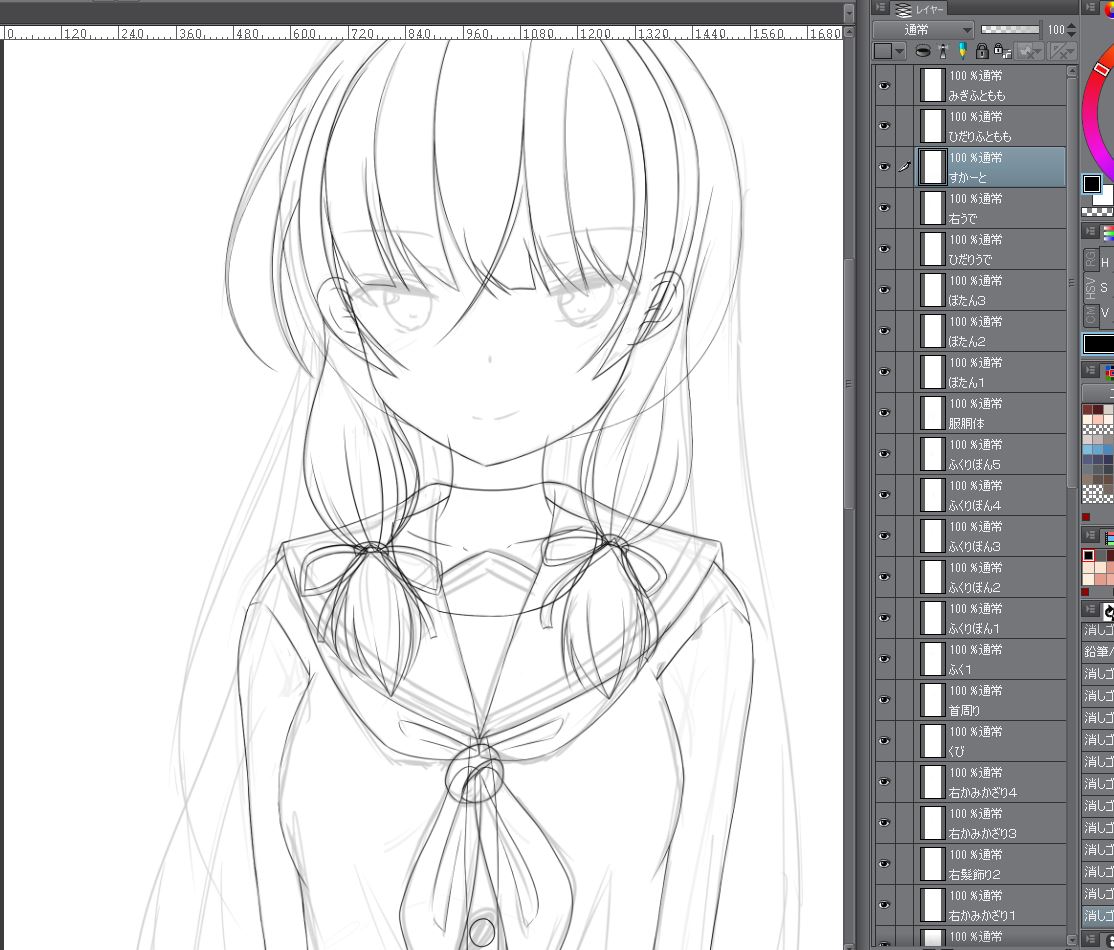The width and height of the screenshot is (1114, 950).
Task: Switch to the HSV slider tab
Action: pyautogui.click(x=1090, y=288)
